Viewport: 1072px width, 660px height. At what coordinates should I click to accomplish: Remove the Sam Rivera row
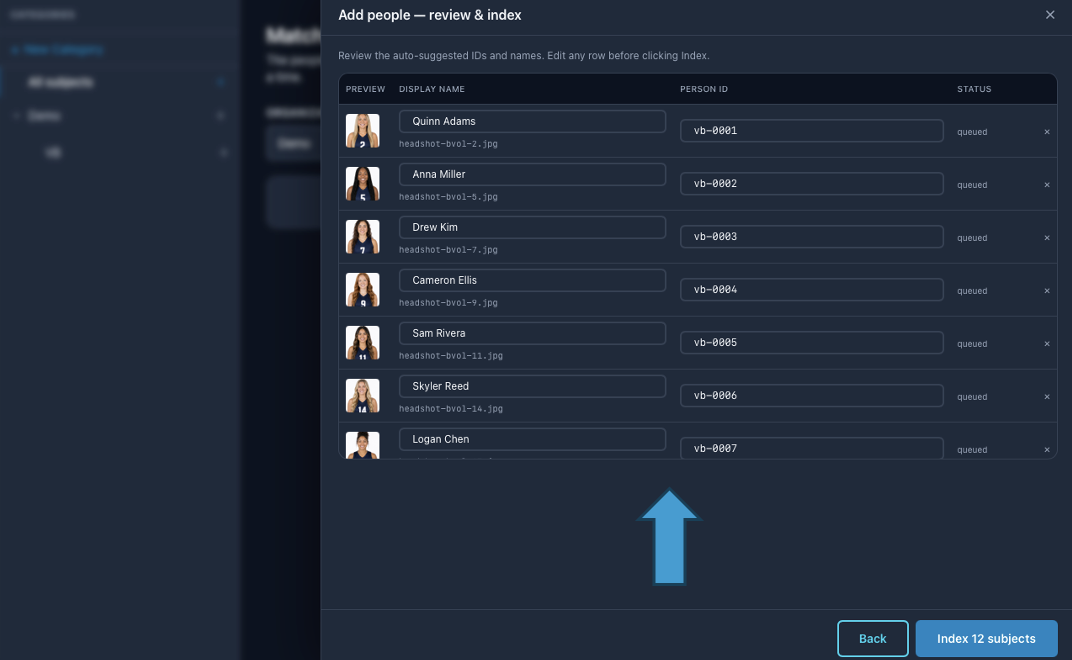click(x=1047, y=344)
